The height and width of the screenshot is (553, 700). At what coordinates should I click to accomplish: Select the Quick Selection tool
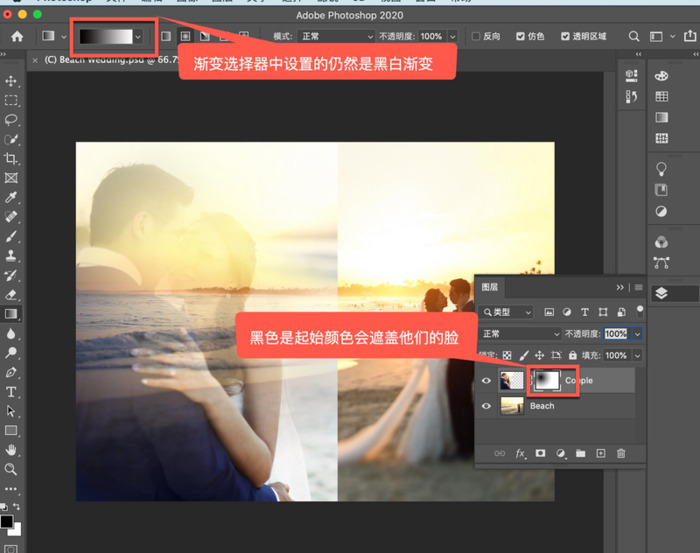(11, 139)
